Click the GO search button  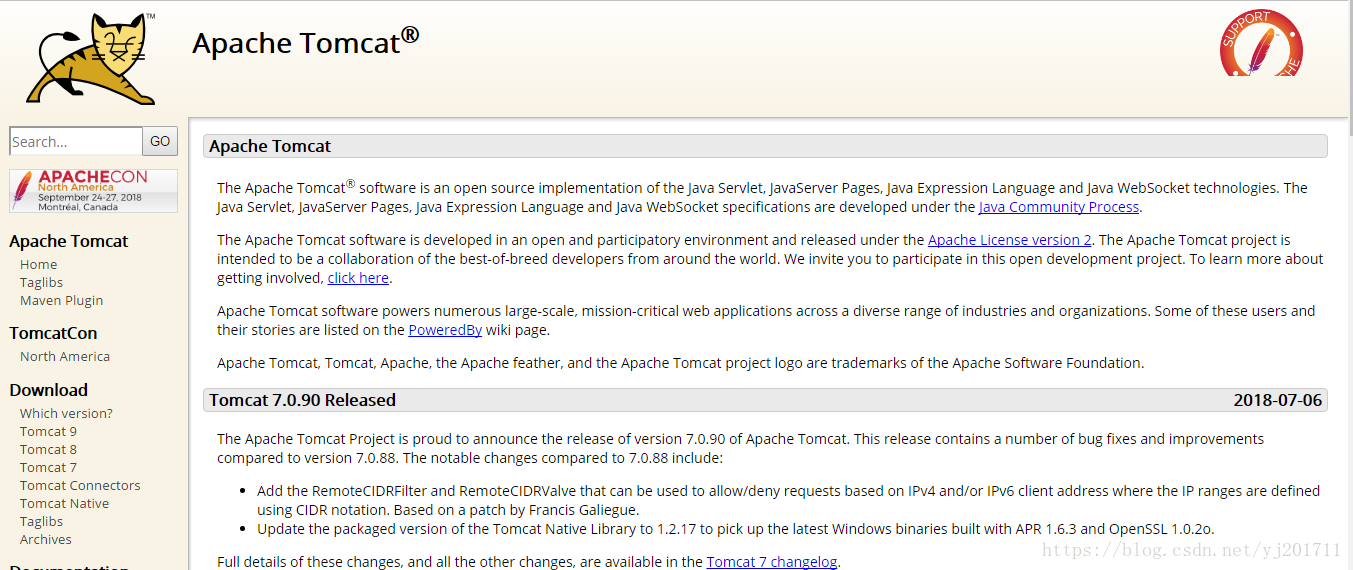[160, 141]
